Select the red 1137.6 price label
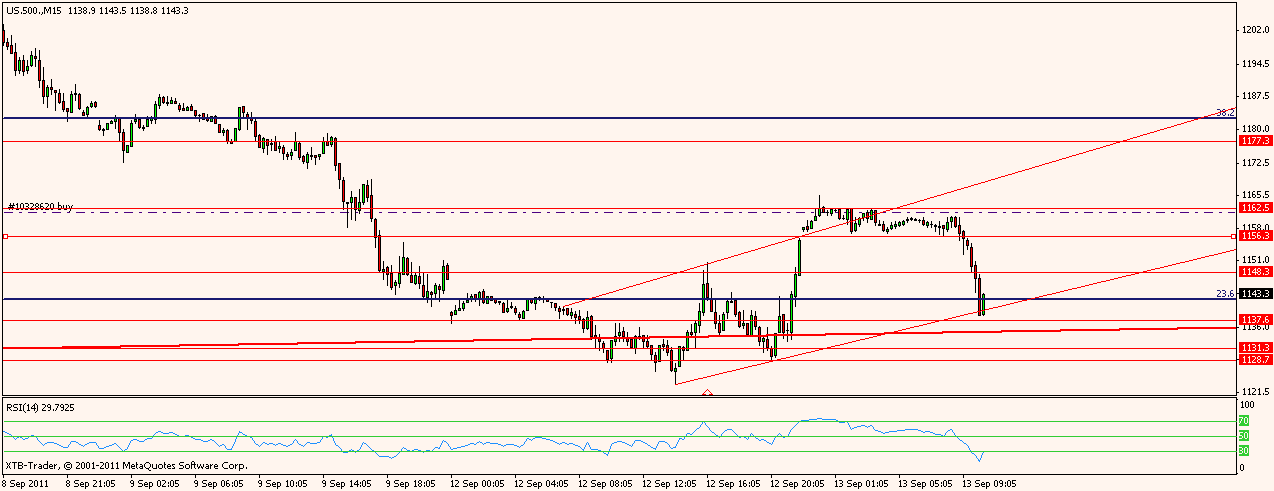Viewport: 1274px width, 491px height. 1255,320
